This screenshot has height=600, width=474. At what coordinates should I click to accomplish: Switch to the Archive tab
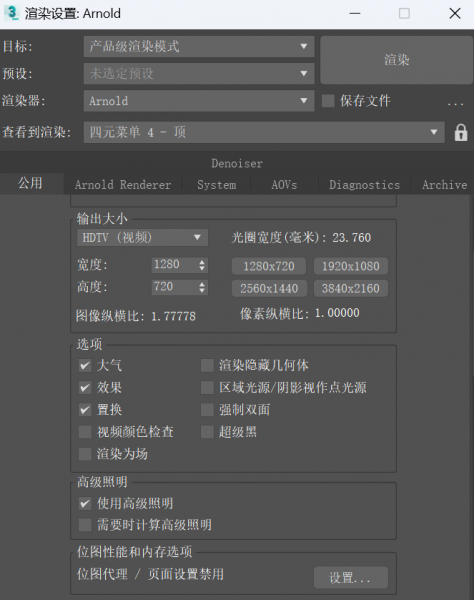pyautogui.click(x=444, y=185)
